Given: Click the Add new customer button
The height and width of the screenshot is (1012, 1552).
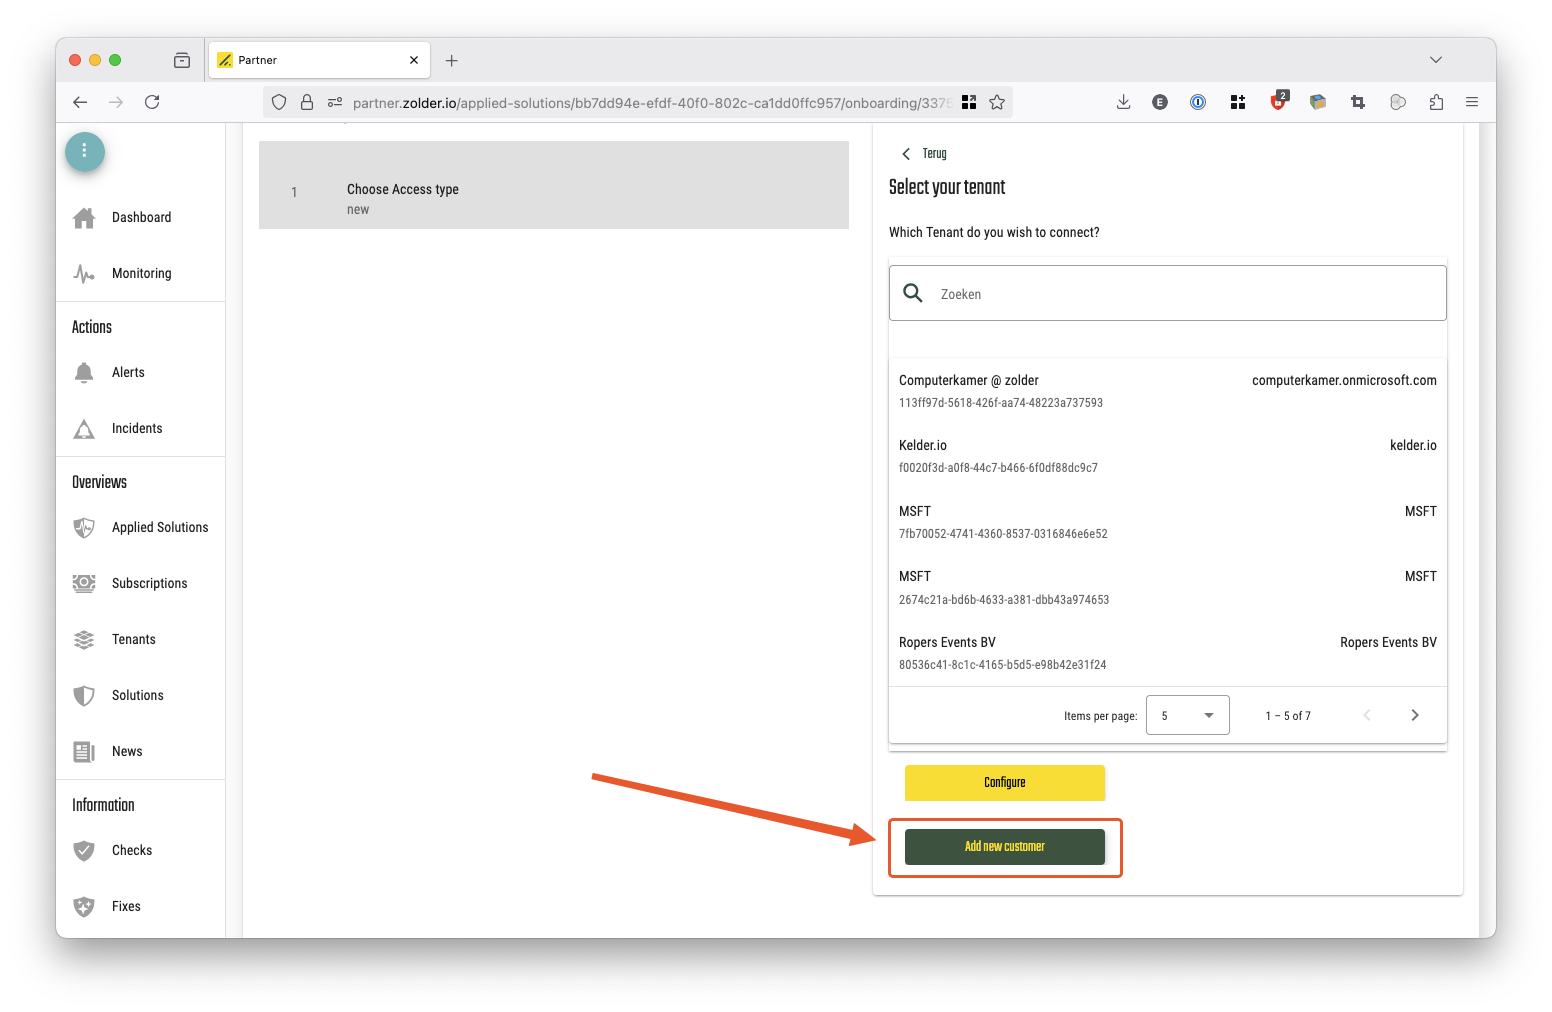Looking at the screenshot, I should [x=1004, y=847].
